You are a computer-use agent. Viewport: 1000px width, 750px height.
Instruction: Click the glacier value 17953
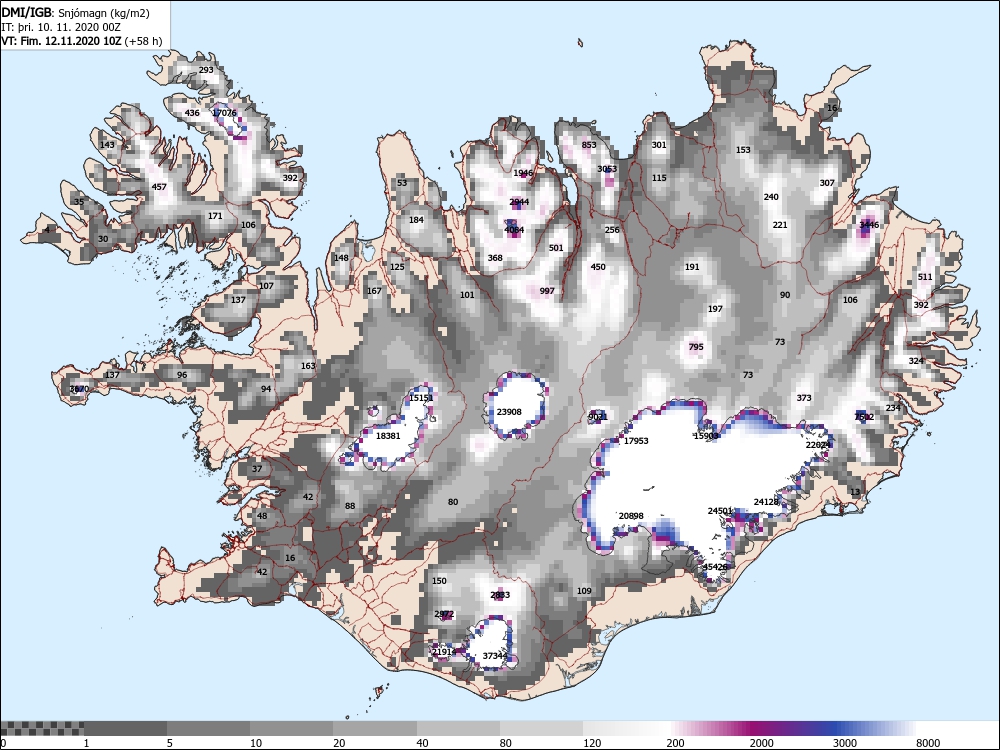coord(636,441)
